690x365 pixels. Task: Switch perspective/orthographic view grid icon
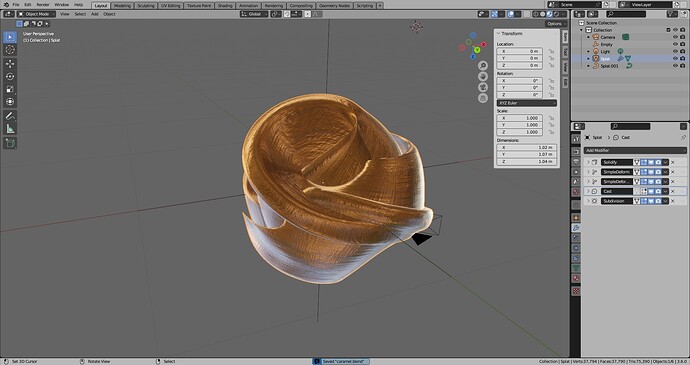pyautogui.click(x=483, y=98)
